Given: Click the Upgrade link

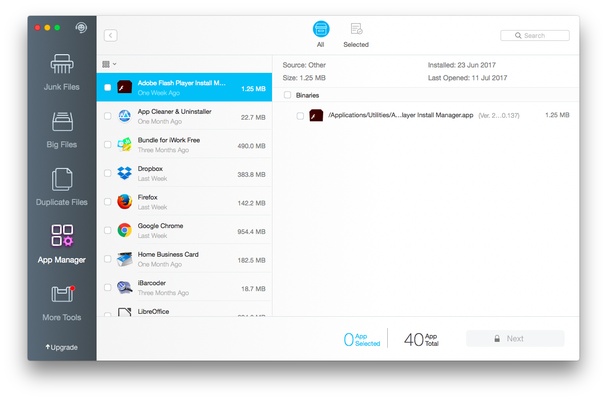Looking at the screenshot, I should [x=62, y=347].
